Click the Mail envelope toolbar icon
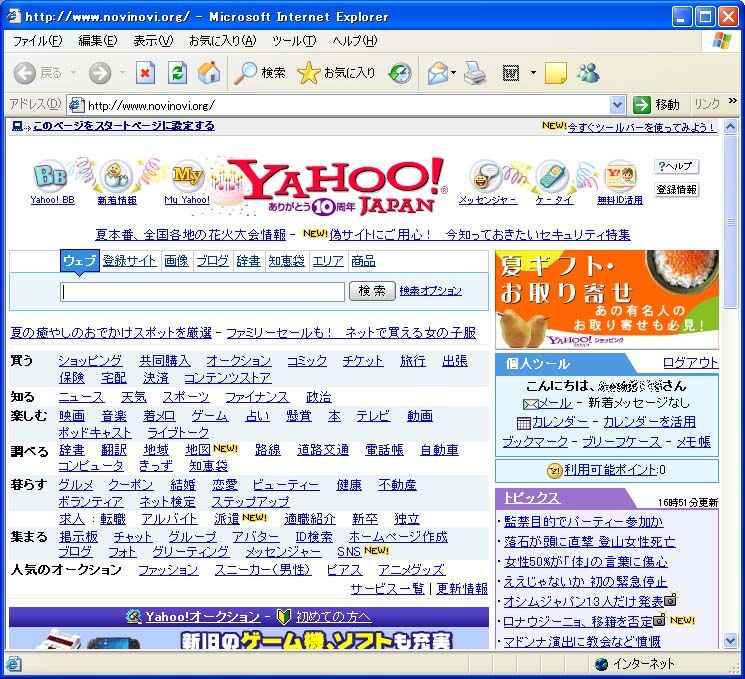 [x=438, y=73]
